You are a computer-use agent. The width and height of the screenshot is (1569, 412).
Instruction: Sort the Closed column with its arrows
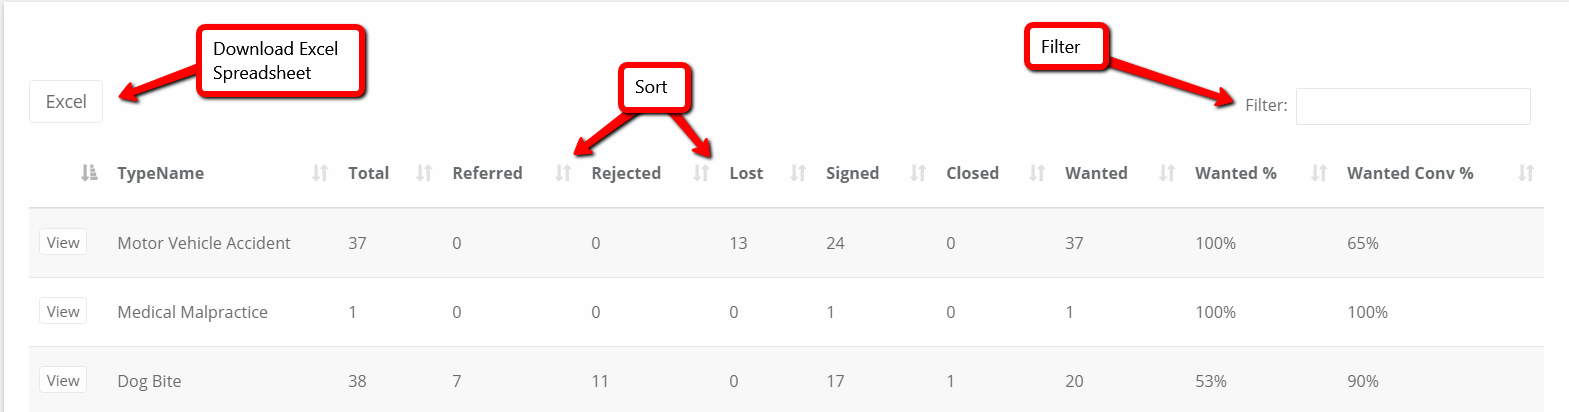(x=1037, y=173)
